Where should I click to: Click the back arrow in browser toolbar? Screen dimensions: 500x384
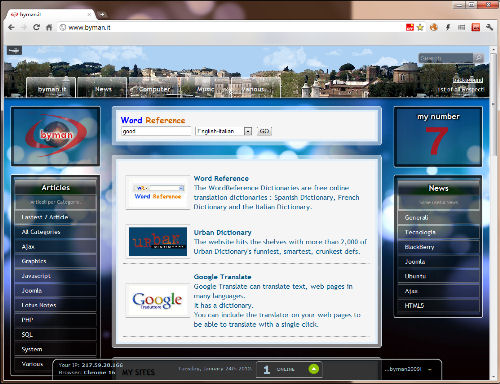coord(11,27)
